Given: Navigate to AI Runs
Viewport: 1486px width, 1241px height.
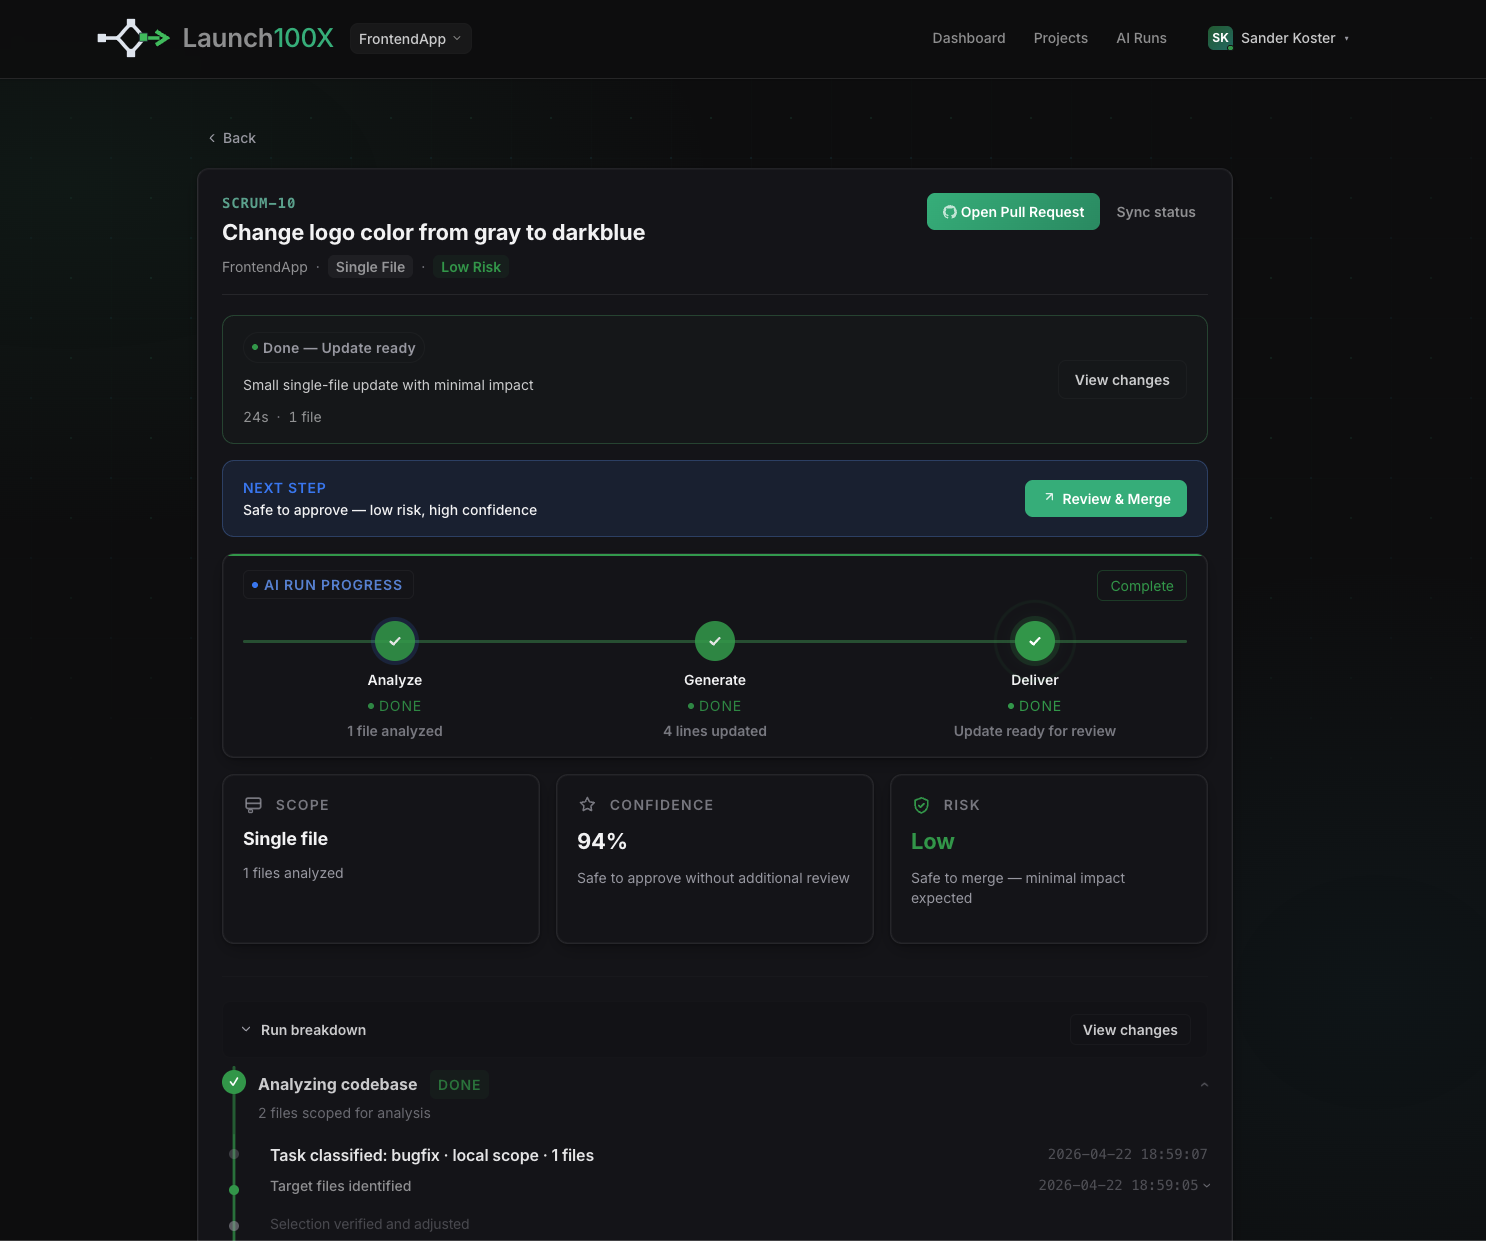Looking at the screenshot, I should click(x=1141, y=37).
